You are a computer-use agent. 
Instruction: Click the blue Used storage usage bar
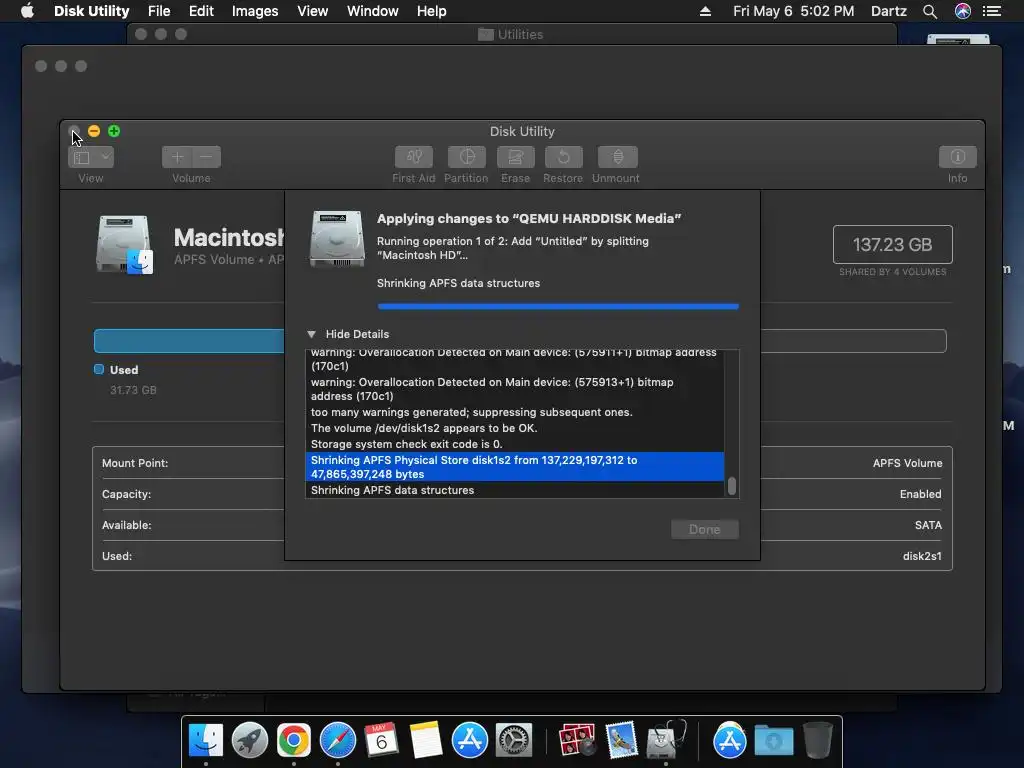coord(189,341)
